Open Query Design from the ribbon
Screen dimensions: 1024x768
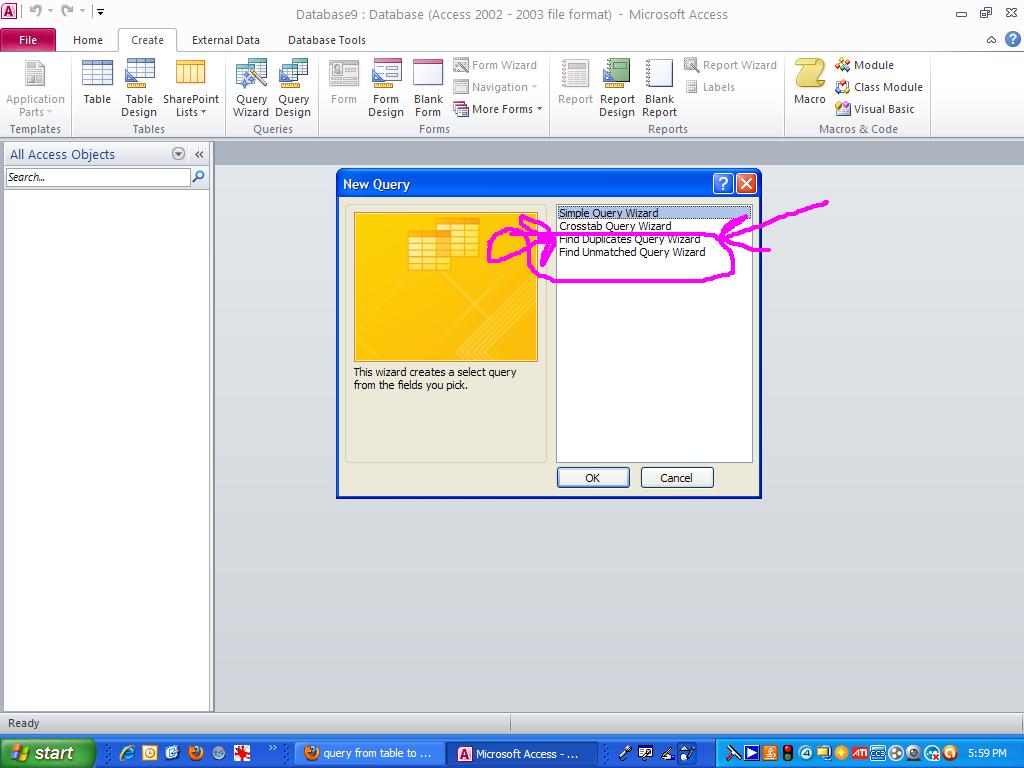click(293, 88)
